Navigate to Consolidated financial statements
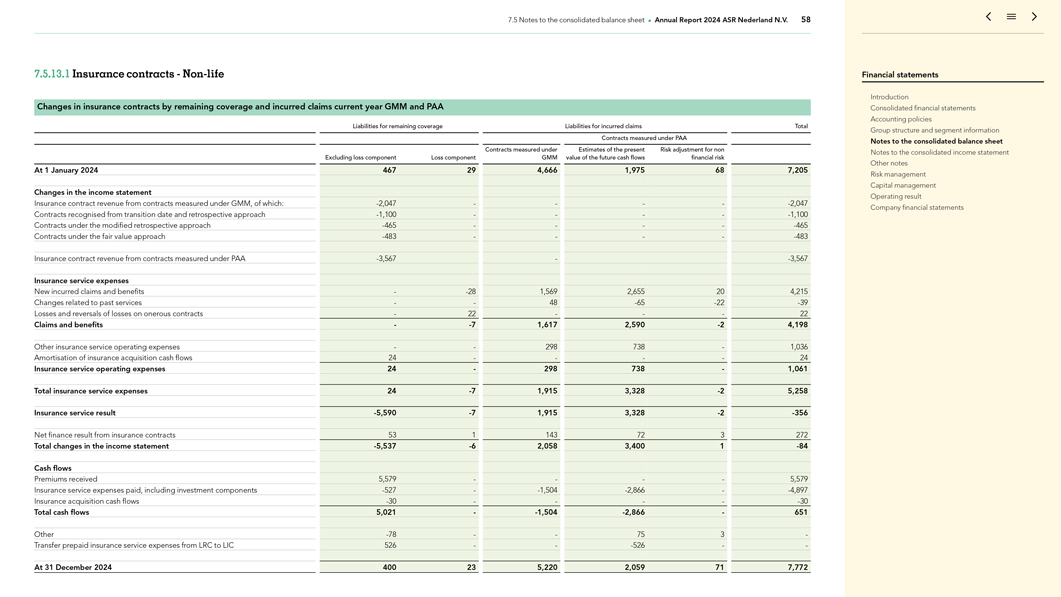This screenshot has height=597, width=1061. (x=922, y=108)
